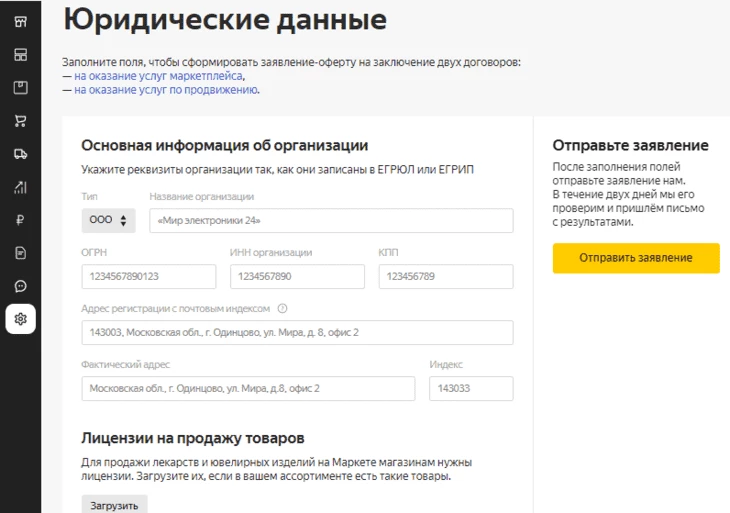730x513 pixels.
Task: Focus the Адрес регистрации input field
Action: coord(297,332)
